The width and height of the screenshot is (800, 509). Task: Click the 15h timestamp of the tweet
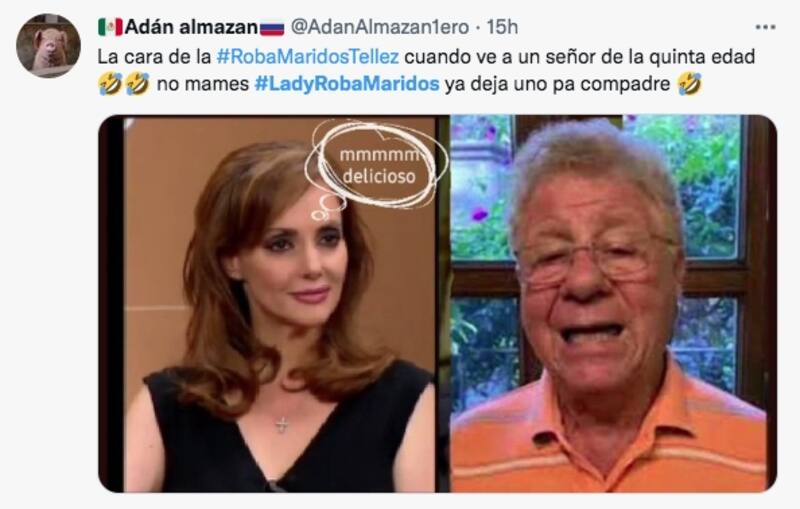click(x=502, y=27)
